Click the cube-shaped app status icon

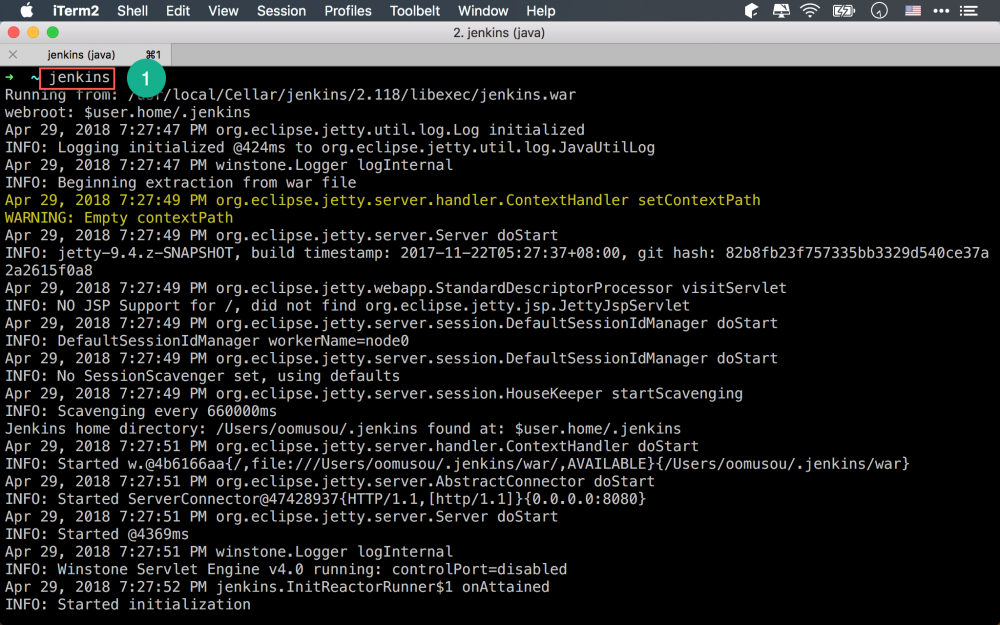(x=751, y=11)
